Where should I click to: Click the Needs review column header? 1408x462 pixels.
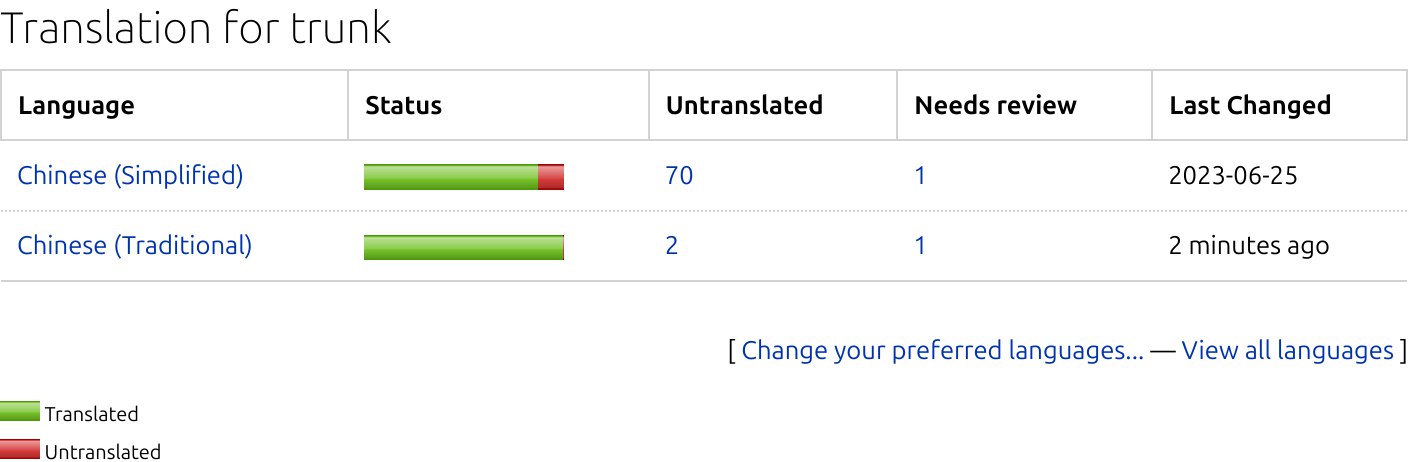pos(995,105)
